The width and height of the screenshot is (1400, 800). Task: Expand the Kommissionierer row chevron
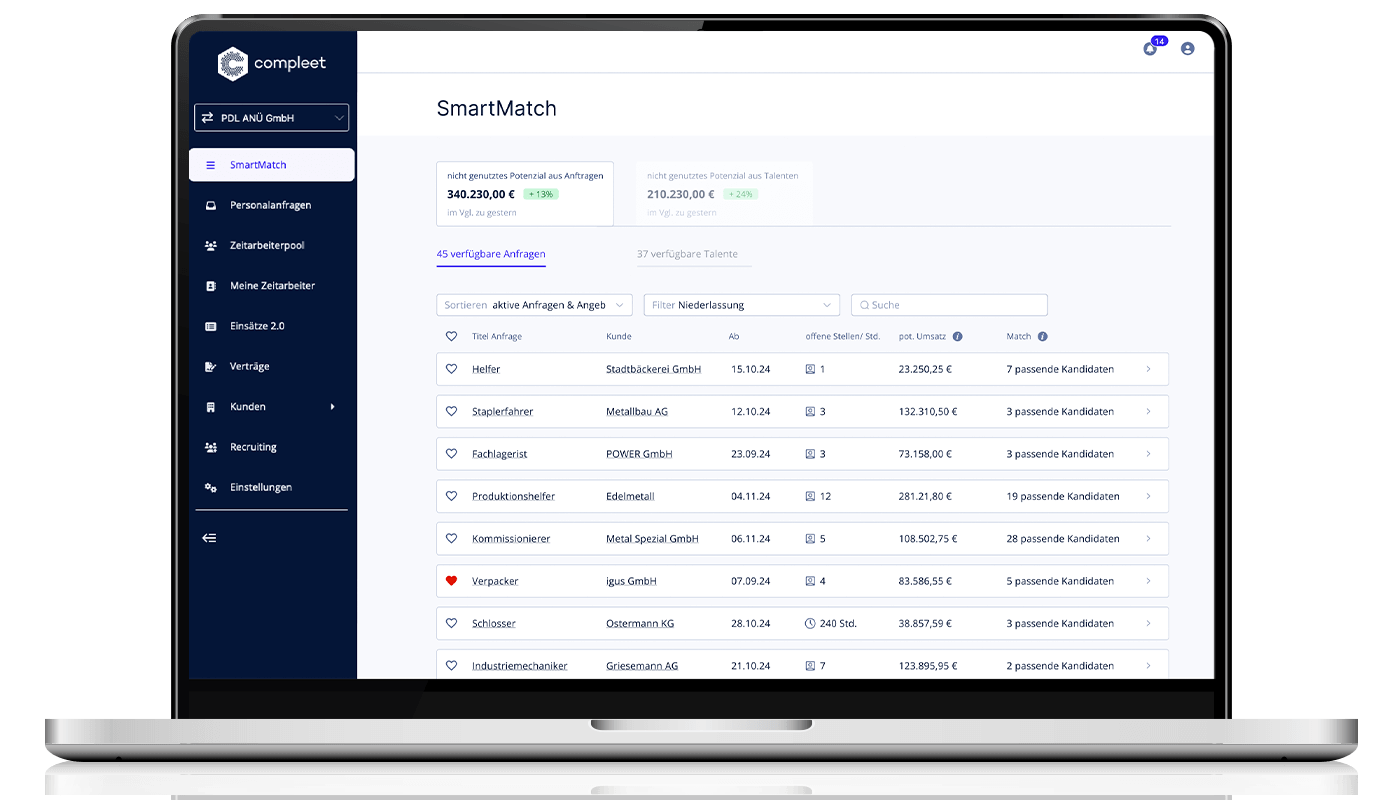click(1148, 538)
